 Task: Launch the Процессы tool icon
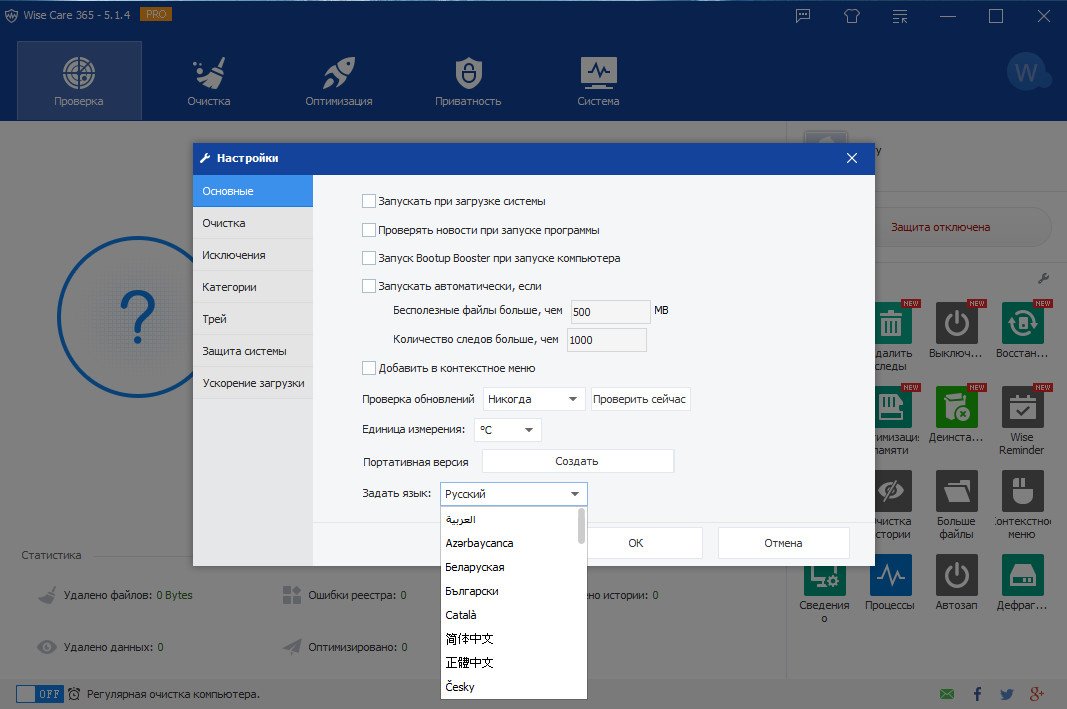pyautogui.click(x=890, y=577)
